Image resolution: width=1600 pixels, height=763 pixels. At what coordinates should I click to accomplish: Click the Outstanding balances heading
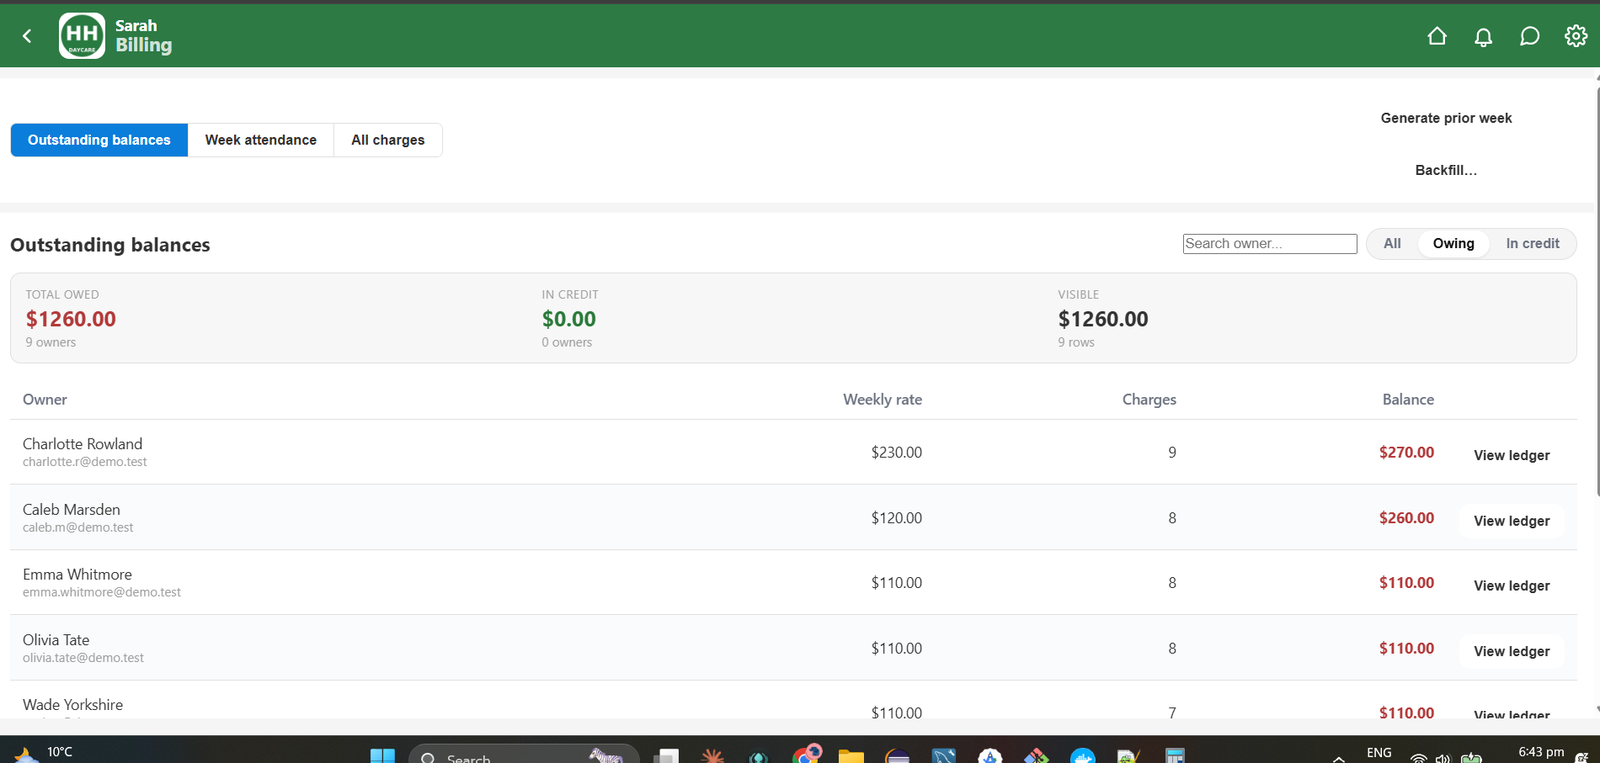(x=110, y=245)
